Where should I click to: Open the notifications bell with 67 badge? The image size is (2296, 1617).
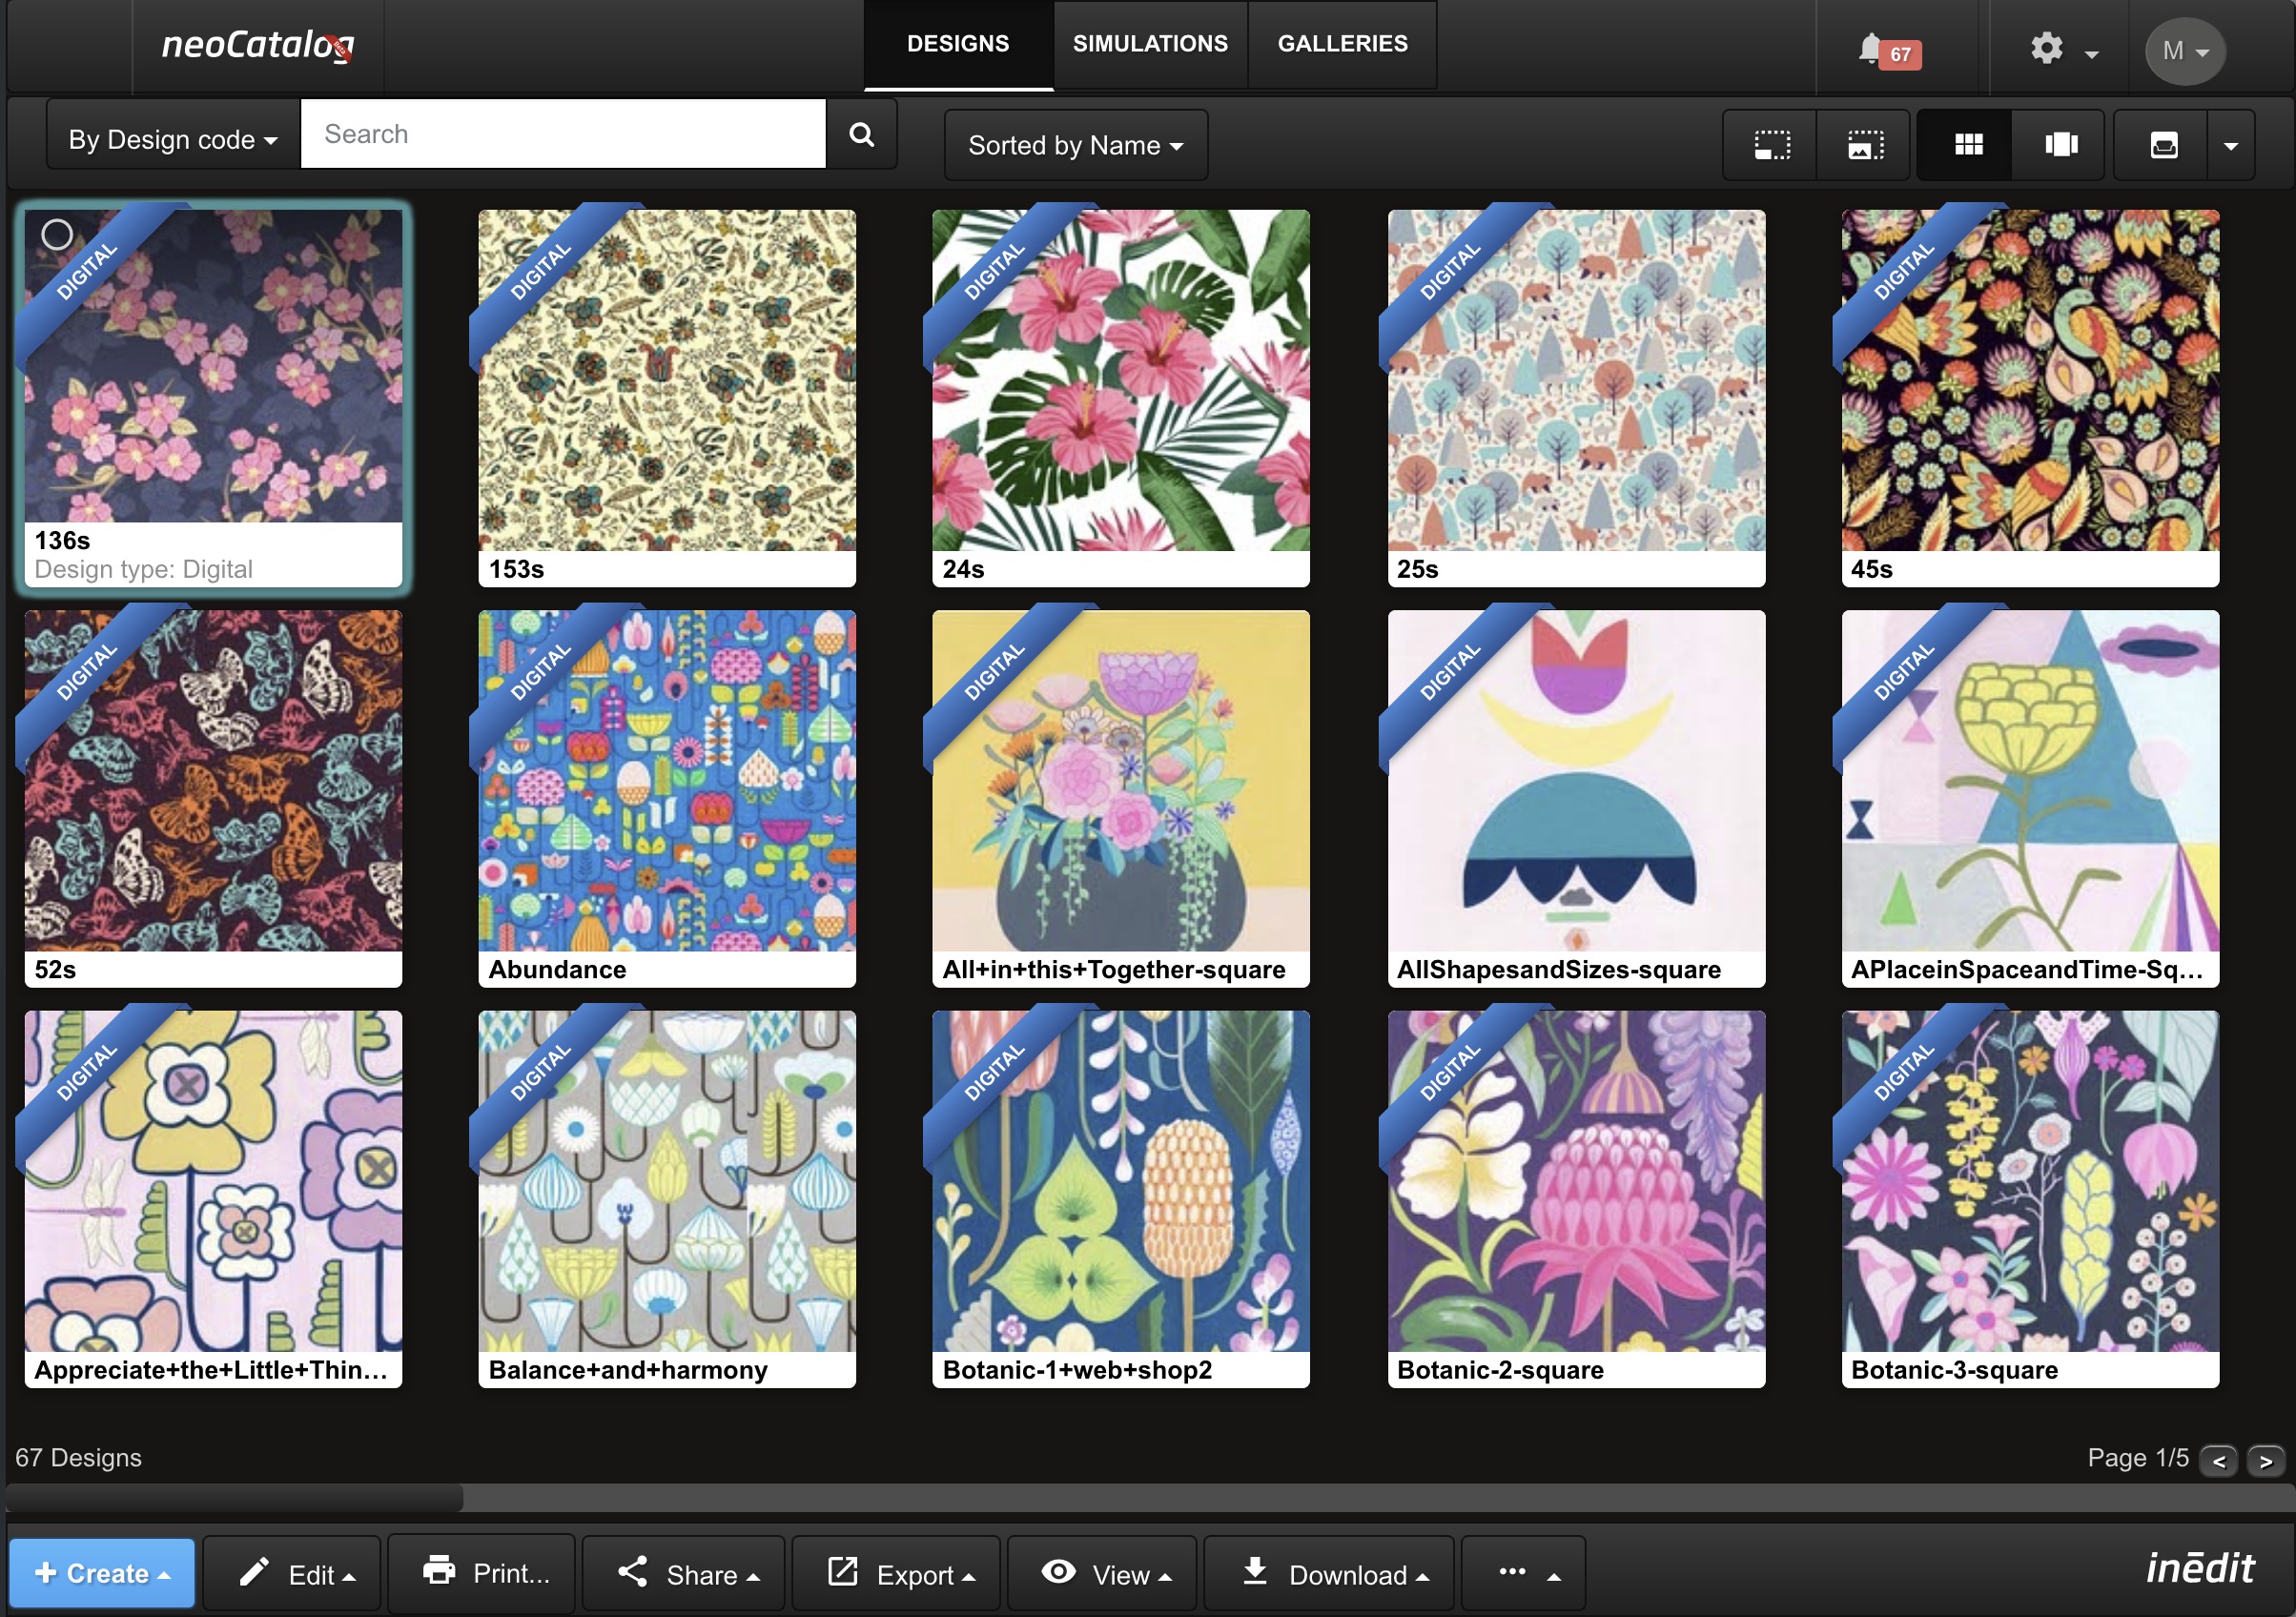point(1872,50)
